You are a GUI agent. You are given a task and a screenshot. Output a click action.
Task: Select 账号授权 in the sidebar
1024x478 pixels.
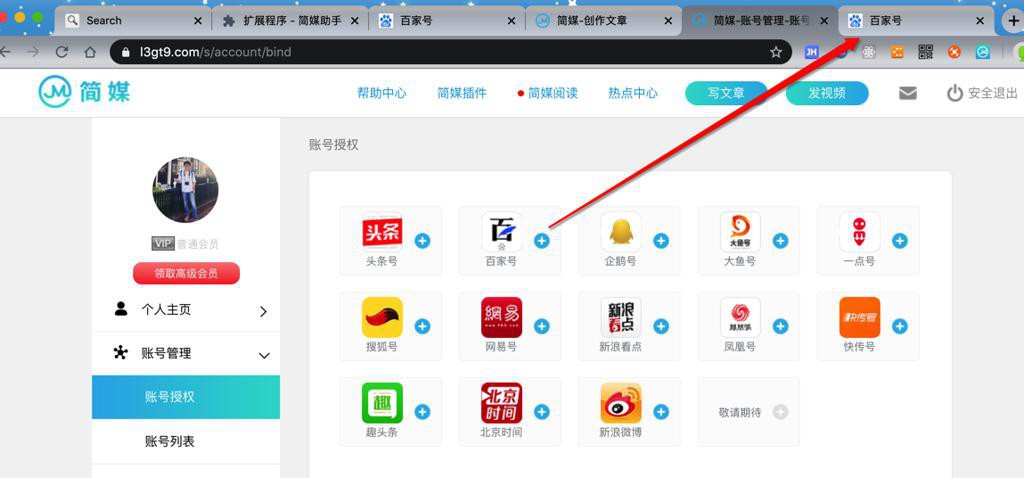point(186,397)
